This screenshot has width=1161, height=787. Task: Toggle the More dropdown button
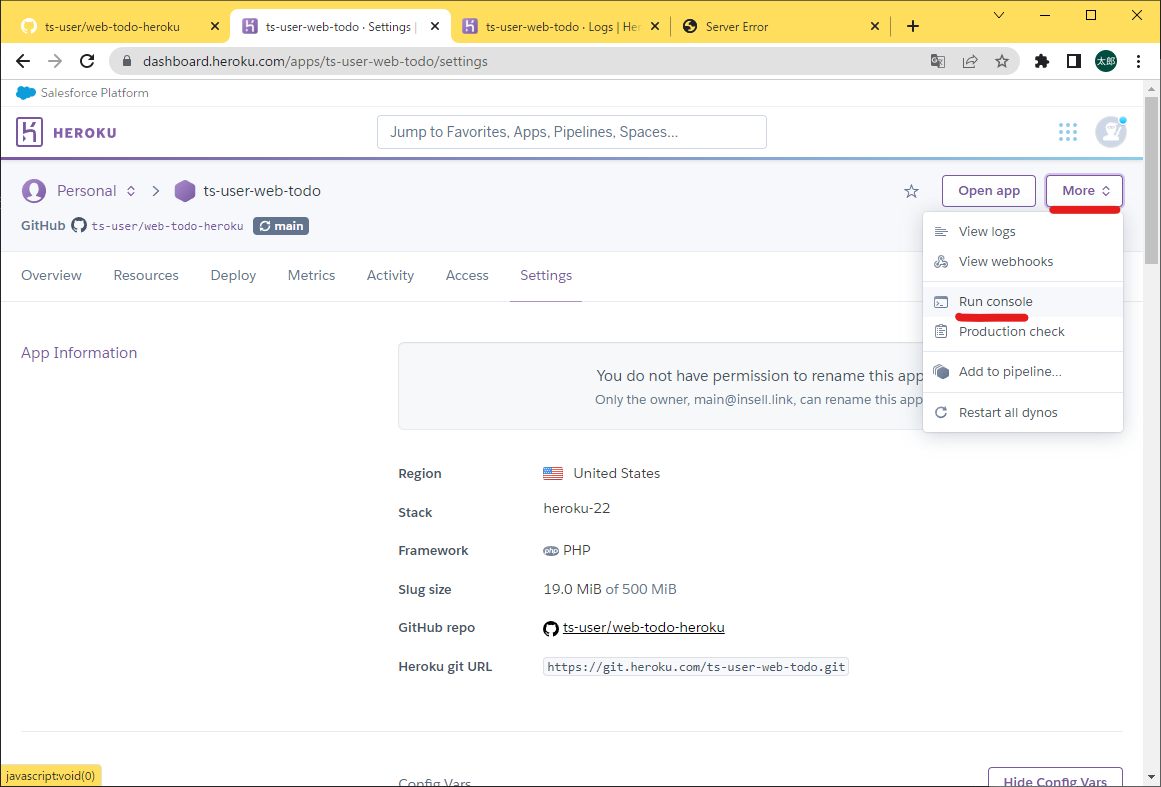click(x=1085, y=191)
